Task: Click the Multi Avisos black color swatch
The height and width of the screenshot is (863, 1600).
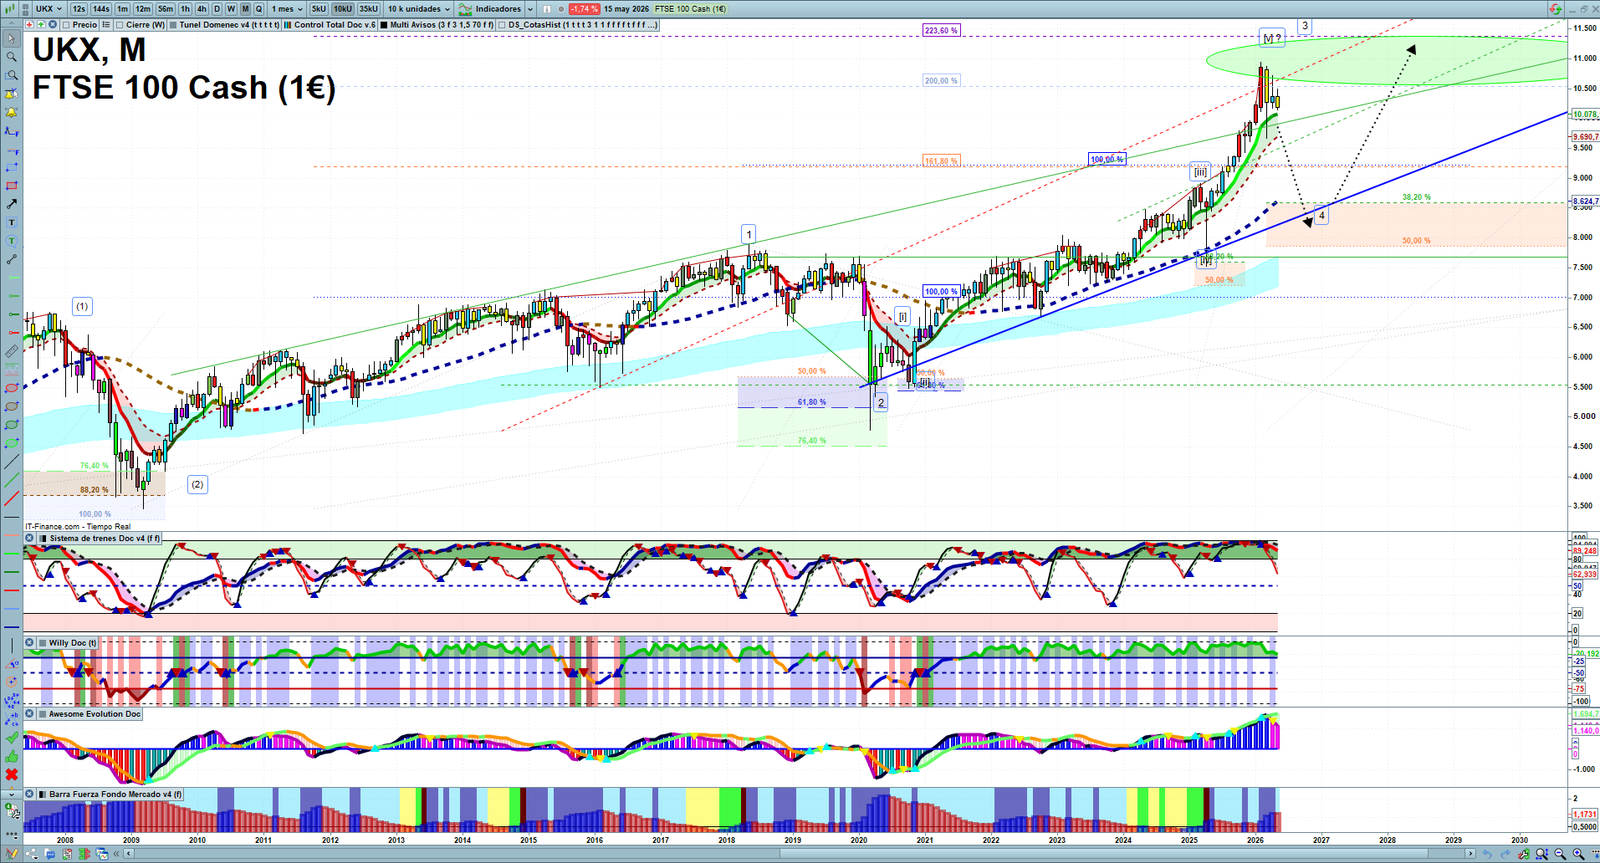Action: point(384,24)
